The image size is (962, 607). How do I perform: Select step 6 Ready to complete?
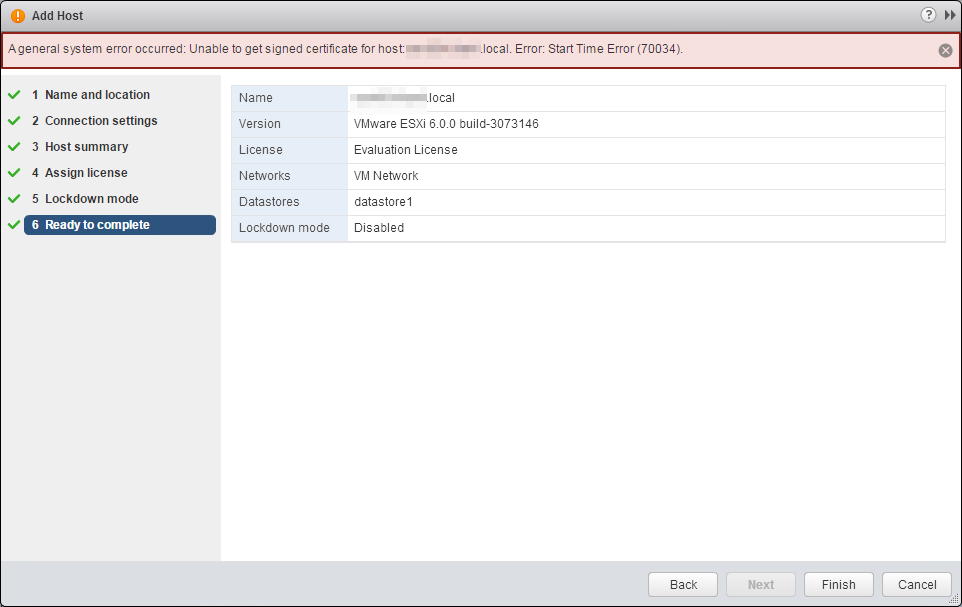(120, 225)
